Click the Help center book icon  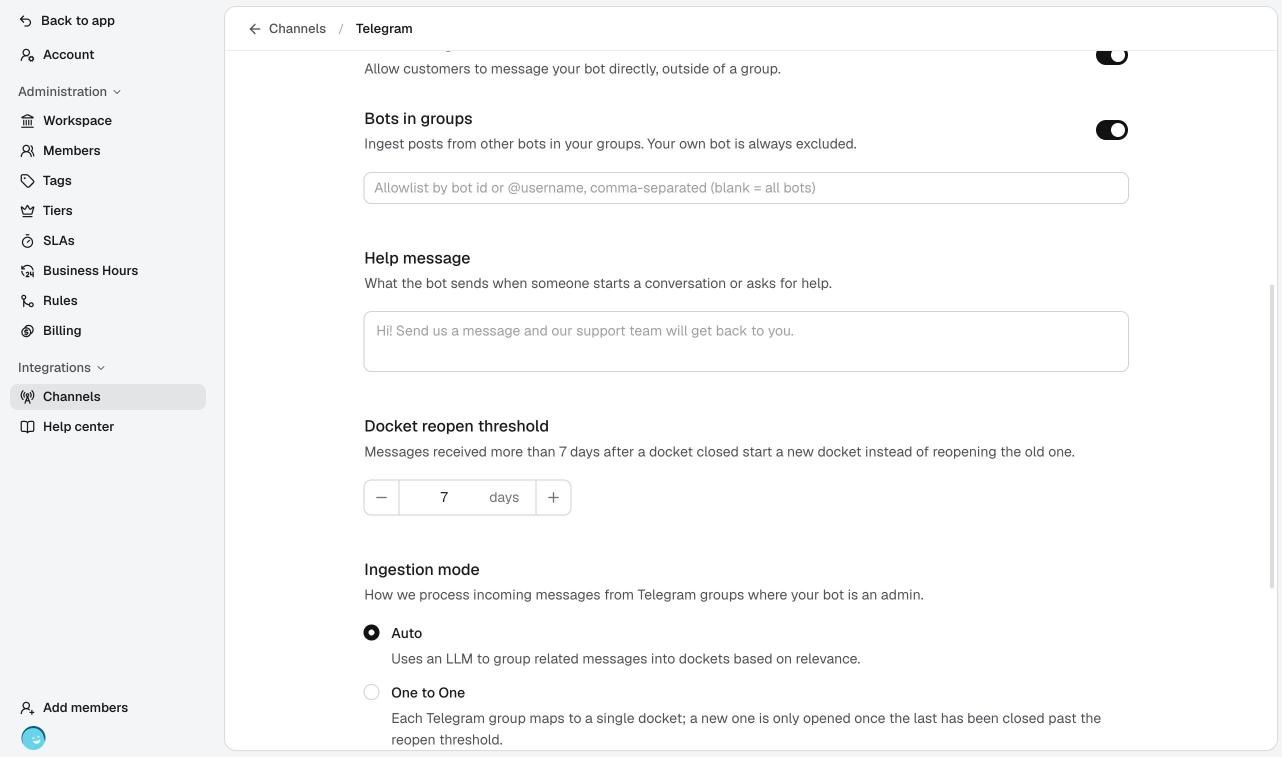(28, 427)
